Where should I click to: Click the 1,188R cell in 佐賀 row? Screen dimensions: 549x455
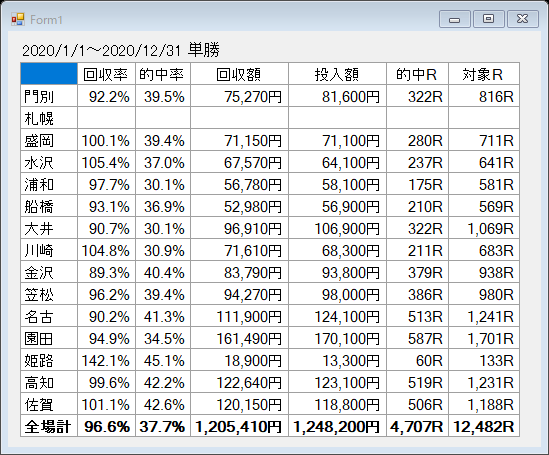point(484,405)
